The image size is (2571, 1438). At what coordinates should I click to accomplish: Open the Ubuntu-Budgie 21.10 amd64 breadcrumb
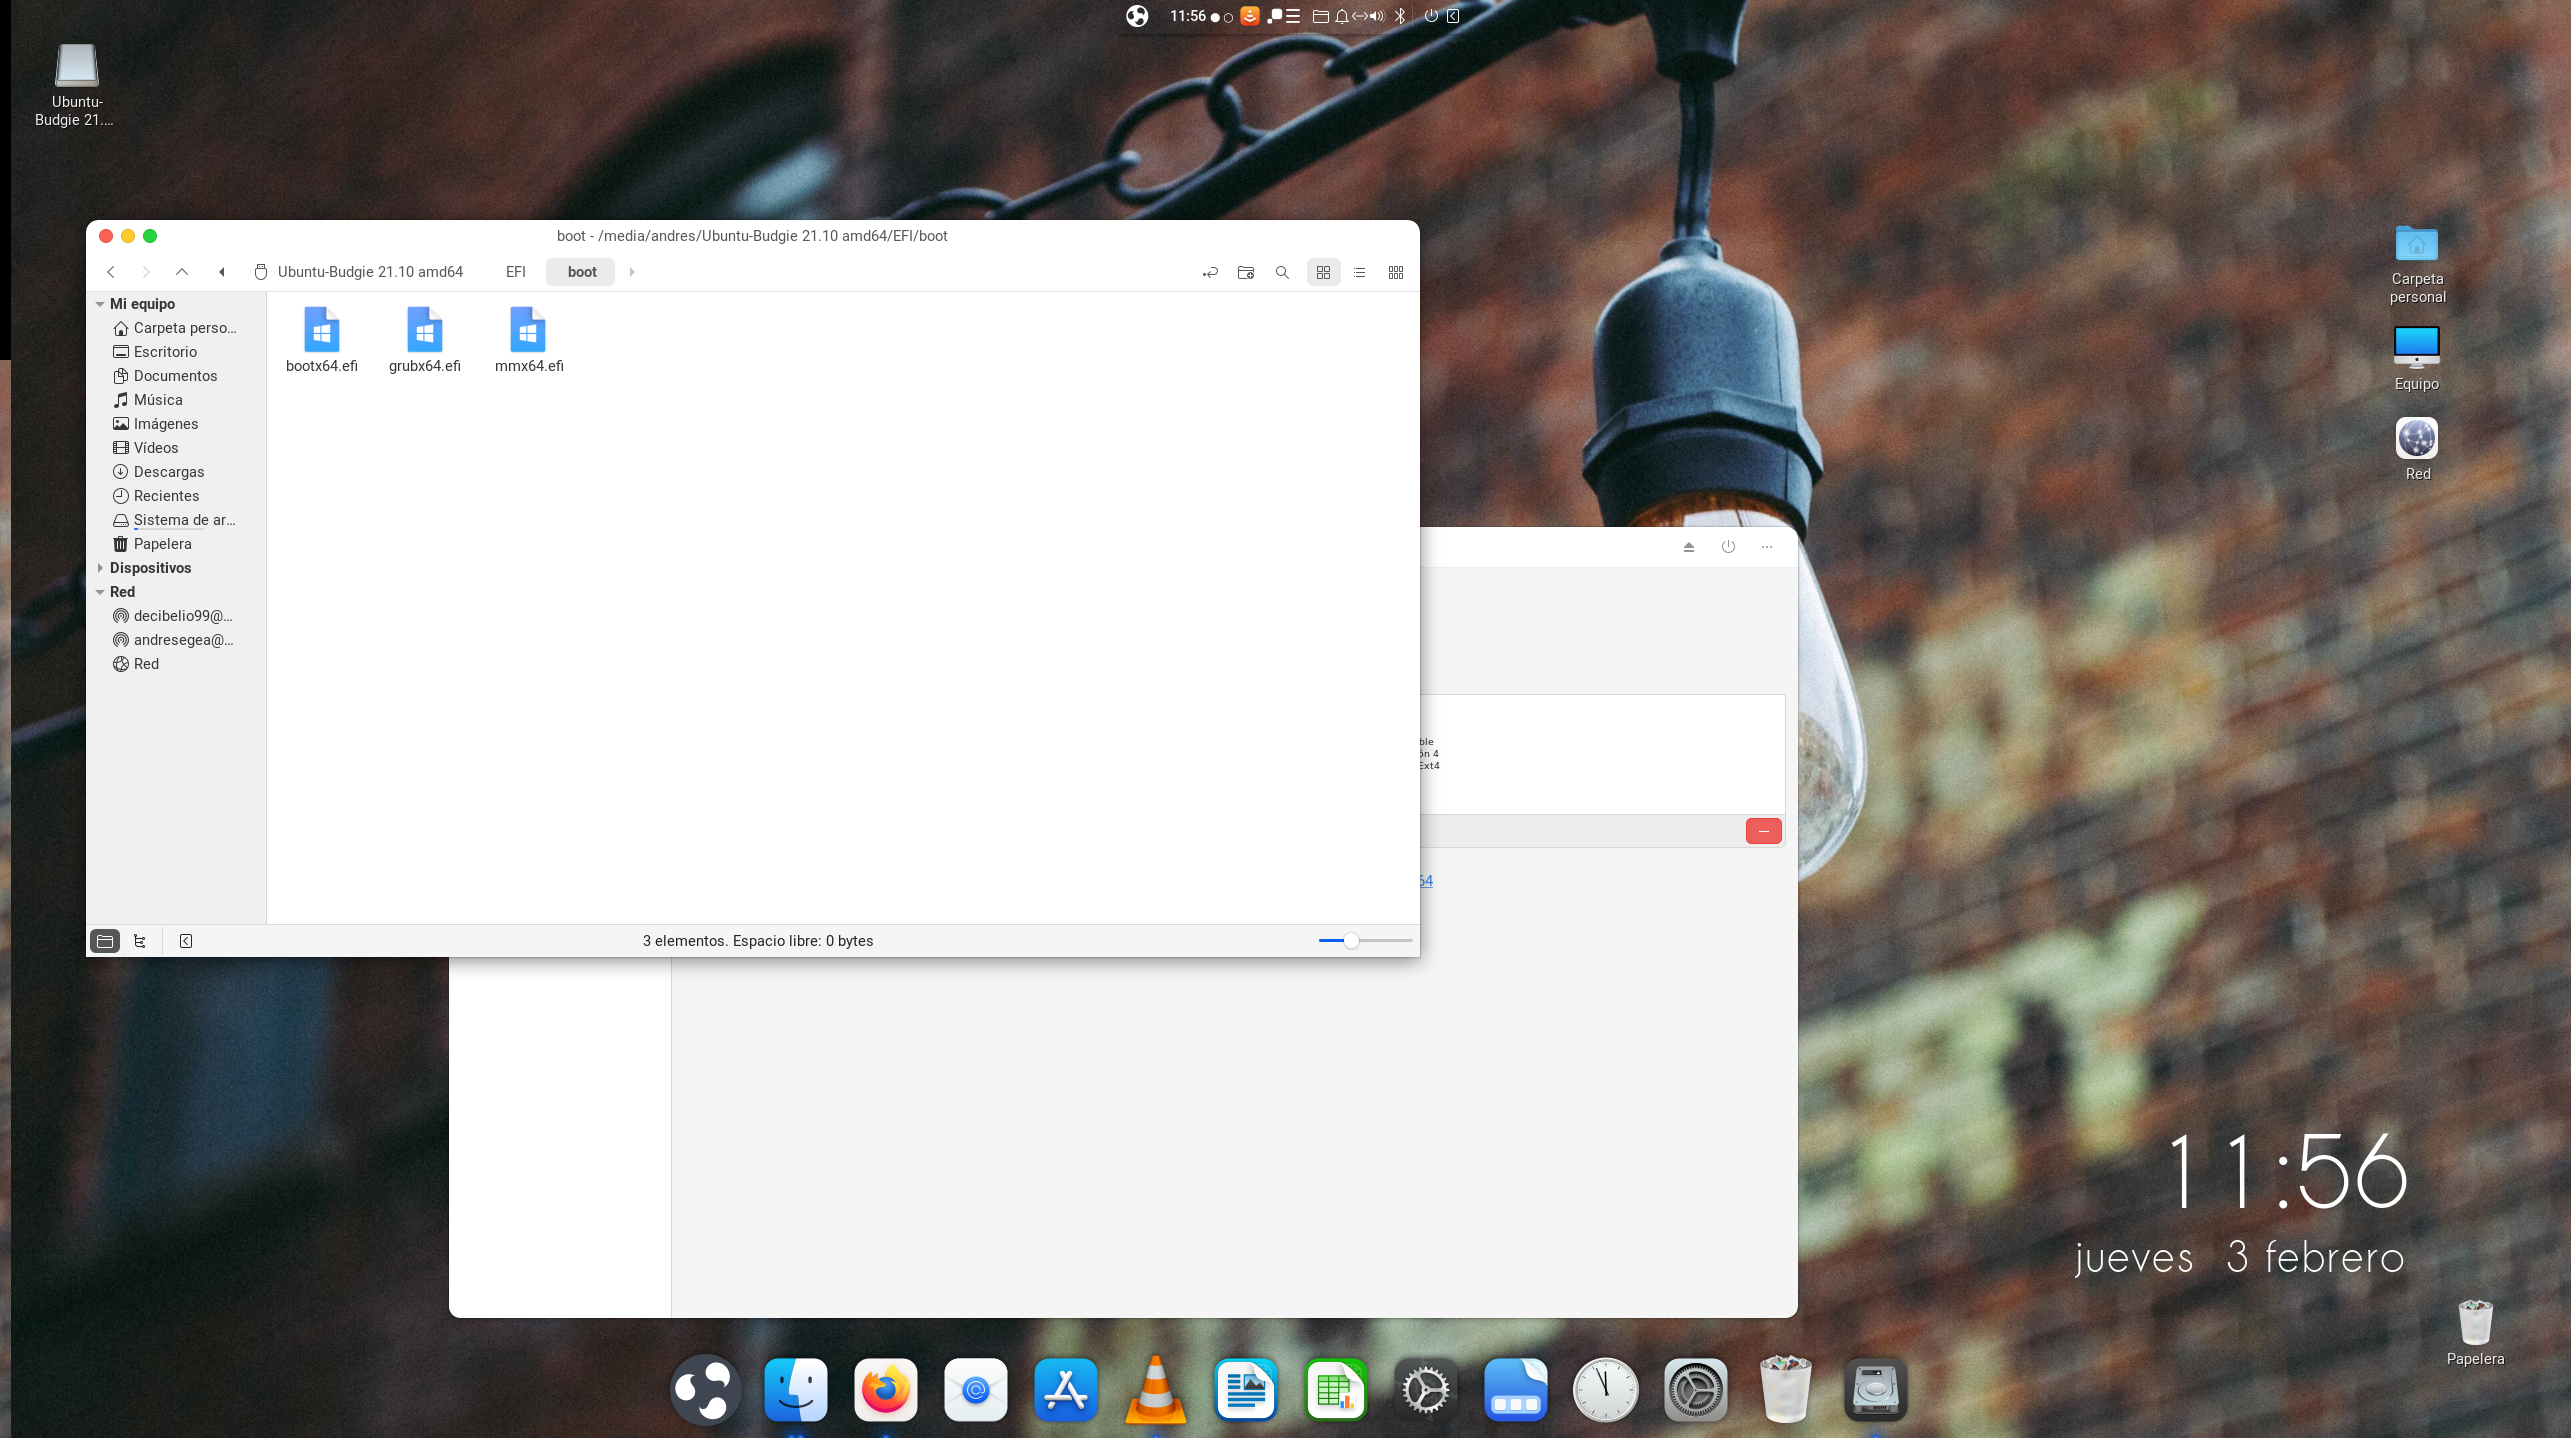click(360, 272)
